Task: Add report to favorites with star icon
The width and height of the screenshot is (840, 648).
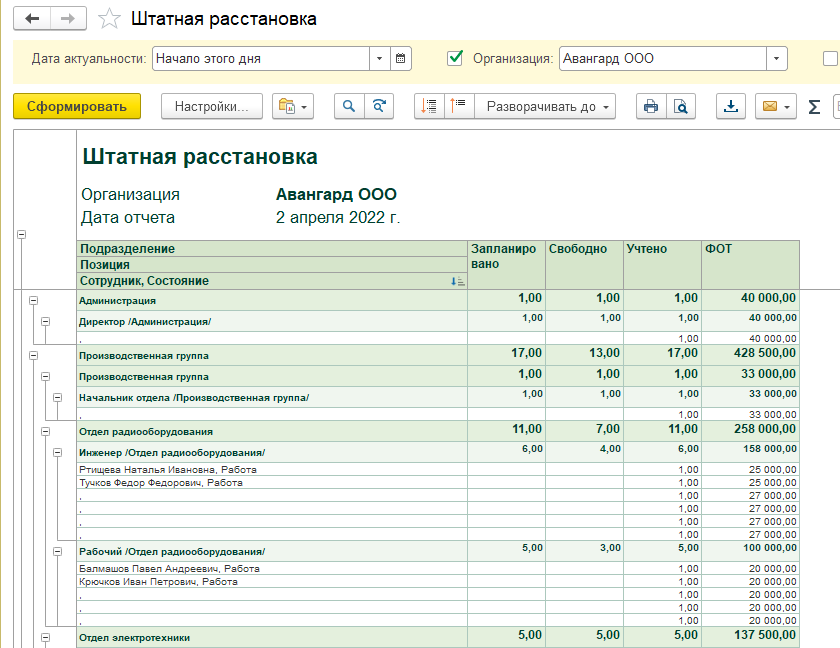Action: [x=110, y=19]
